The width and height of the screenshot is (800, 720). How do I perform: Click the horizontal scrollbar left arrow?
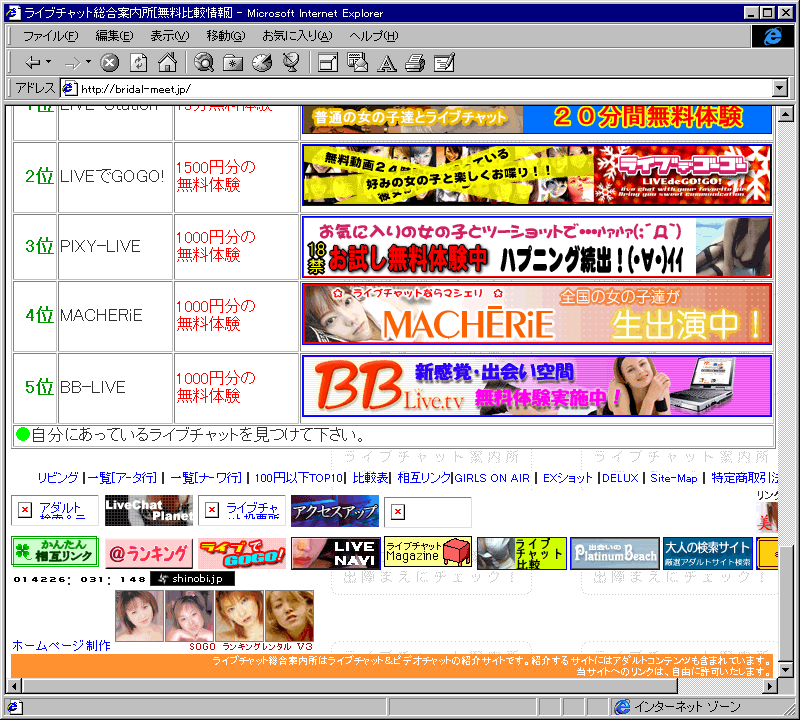pos(15,686)
